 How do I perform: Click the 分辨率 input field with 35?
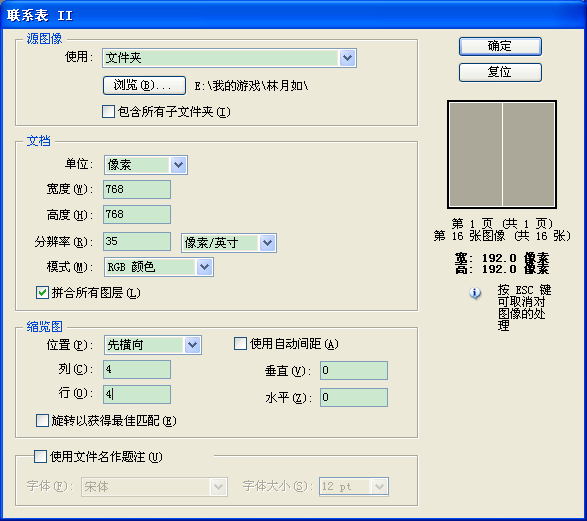coord(137,241)
